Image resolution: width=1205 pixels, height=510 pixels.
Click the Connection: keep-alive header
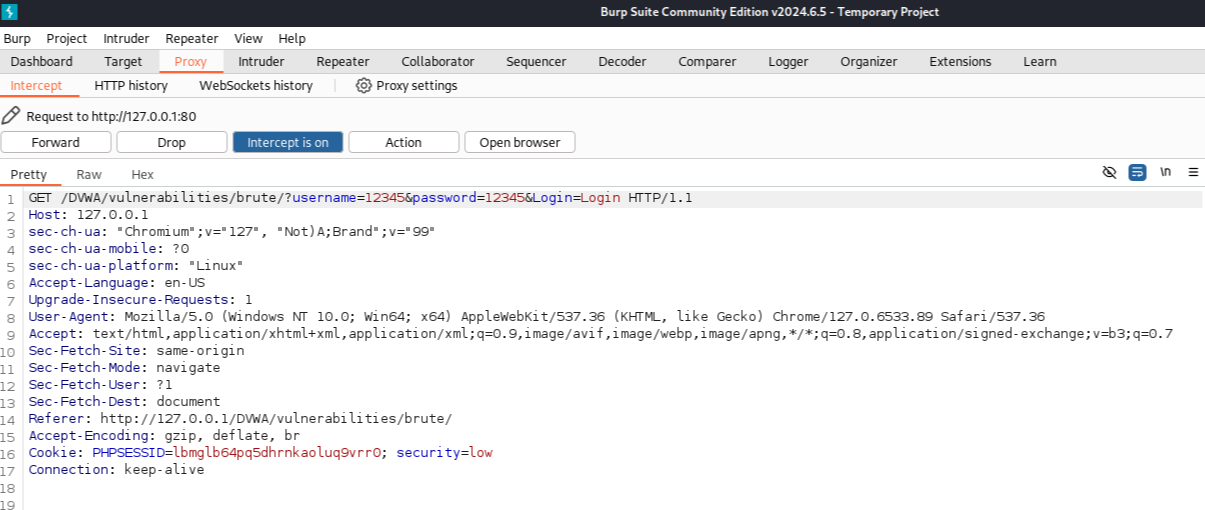click(x=116, y=470)
